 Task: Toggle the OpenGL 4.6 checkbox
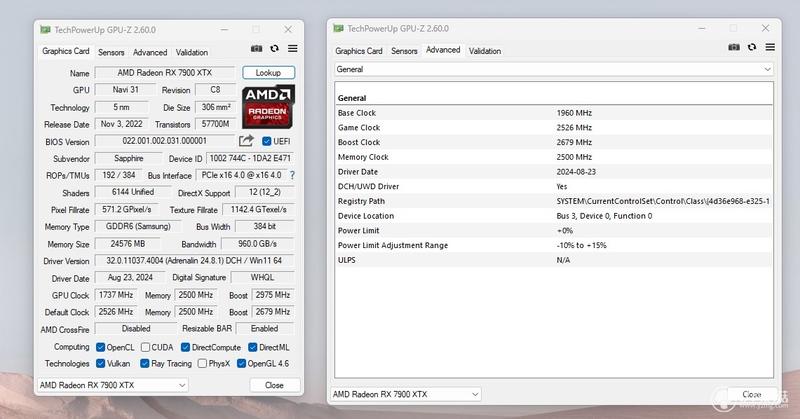241,363
